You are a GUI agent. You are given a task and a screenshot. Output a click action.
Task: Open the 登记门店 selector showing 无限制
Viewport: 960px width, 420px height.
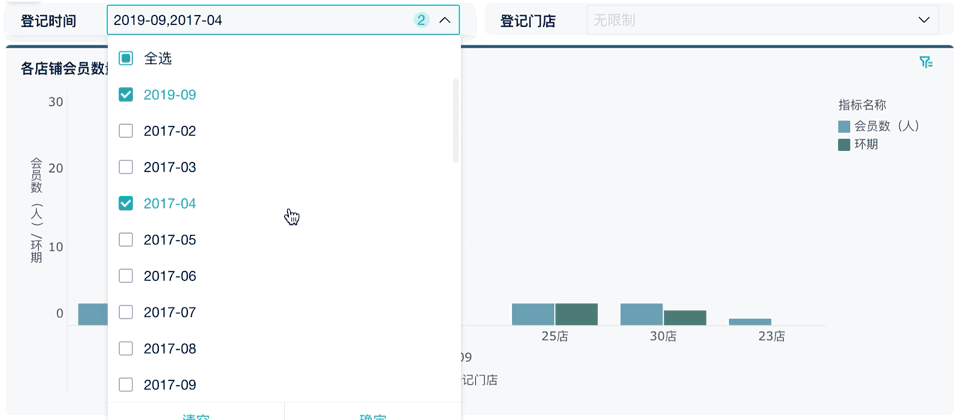tap(750, 20)
